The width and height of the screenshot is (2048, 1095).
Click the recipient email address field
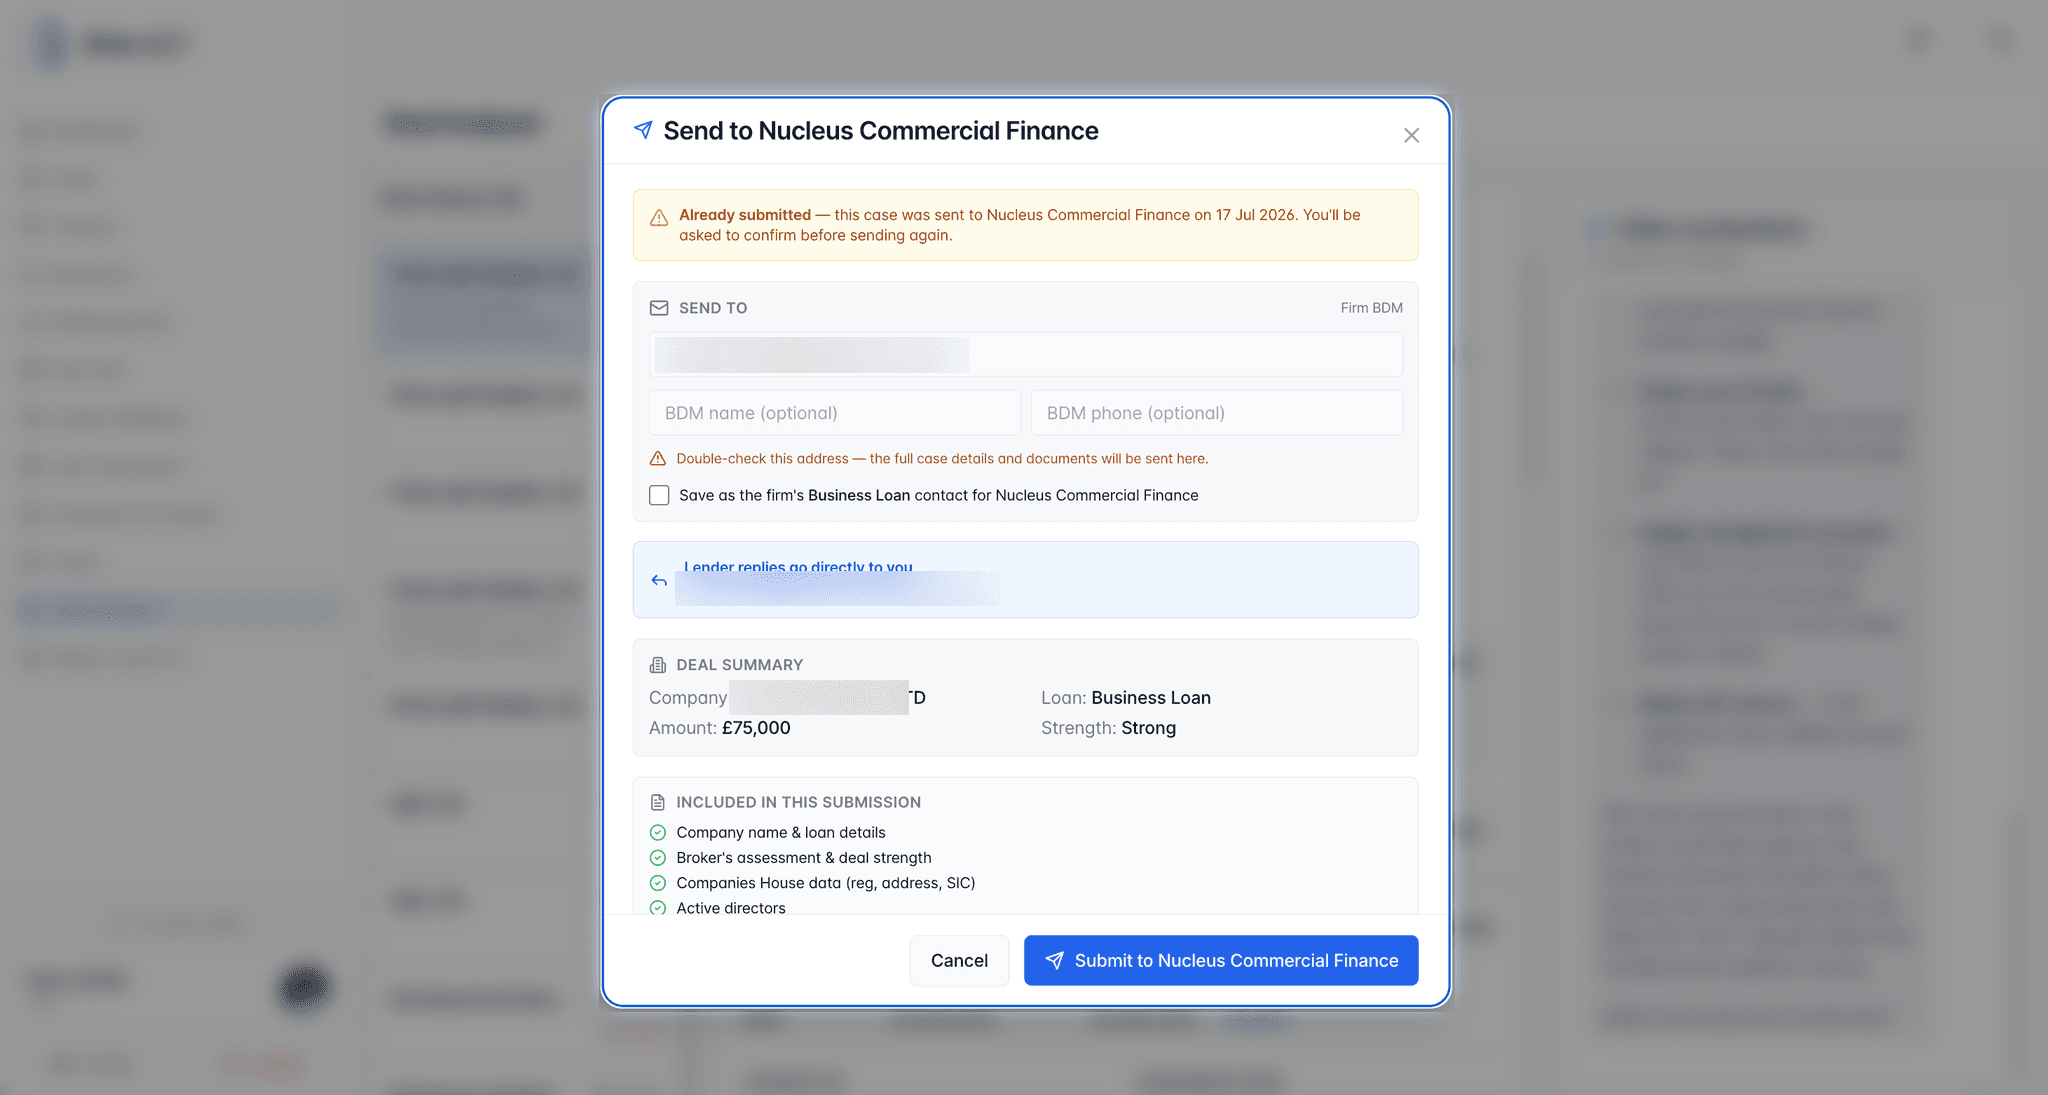coord(1026,355)
